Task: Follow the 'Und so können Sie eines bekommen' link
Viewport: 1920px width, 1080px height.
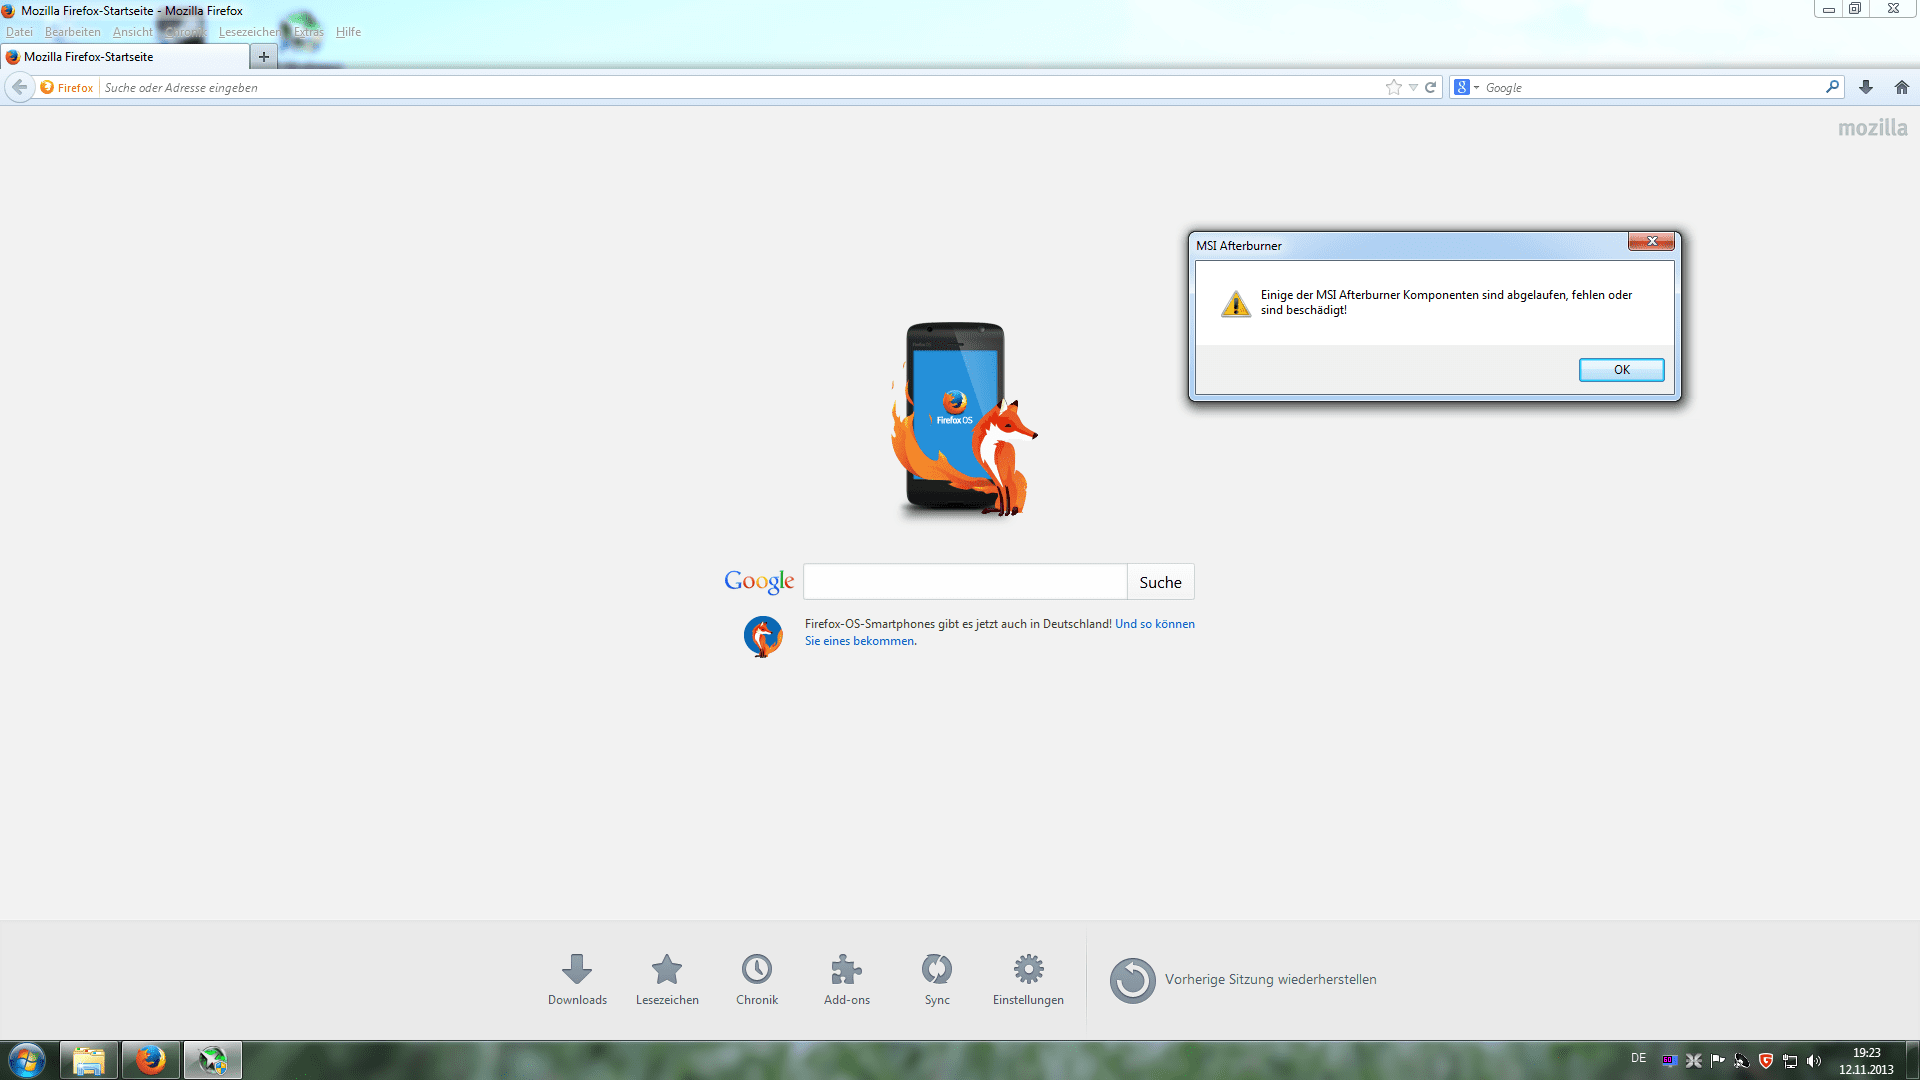Action: pyautogui.click(x=1154, y=624)
